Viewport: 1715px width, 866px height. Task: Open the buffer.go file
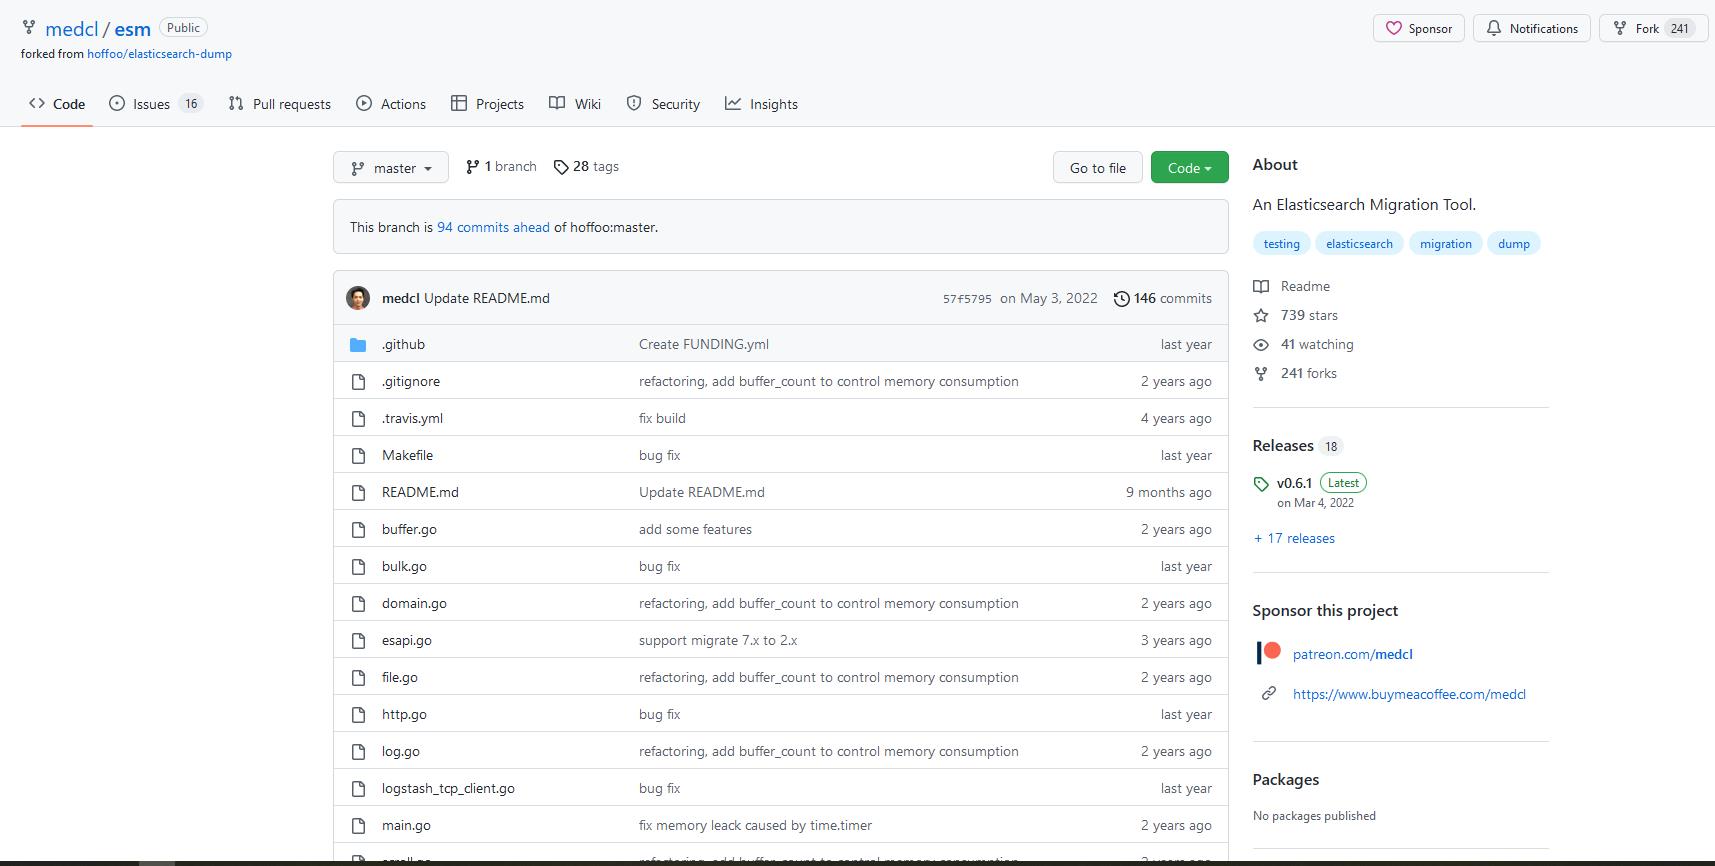click(409, 529)
